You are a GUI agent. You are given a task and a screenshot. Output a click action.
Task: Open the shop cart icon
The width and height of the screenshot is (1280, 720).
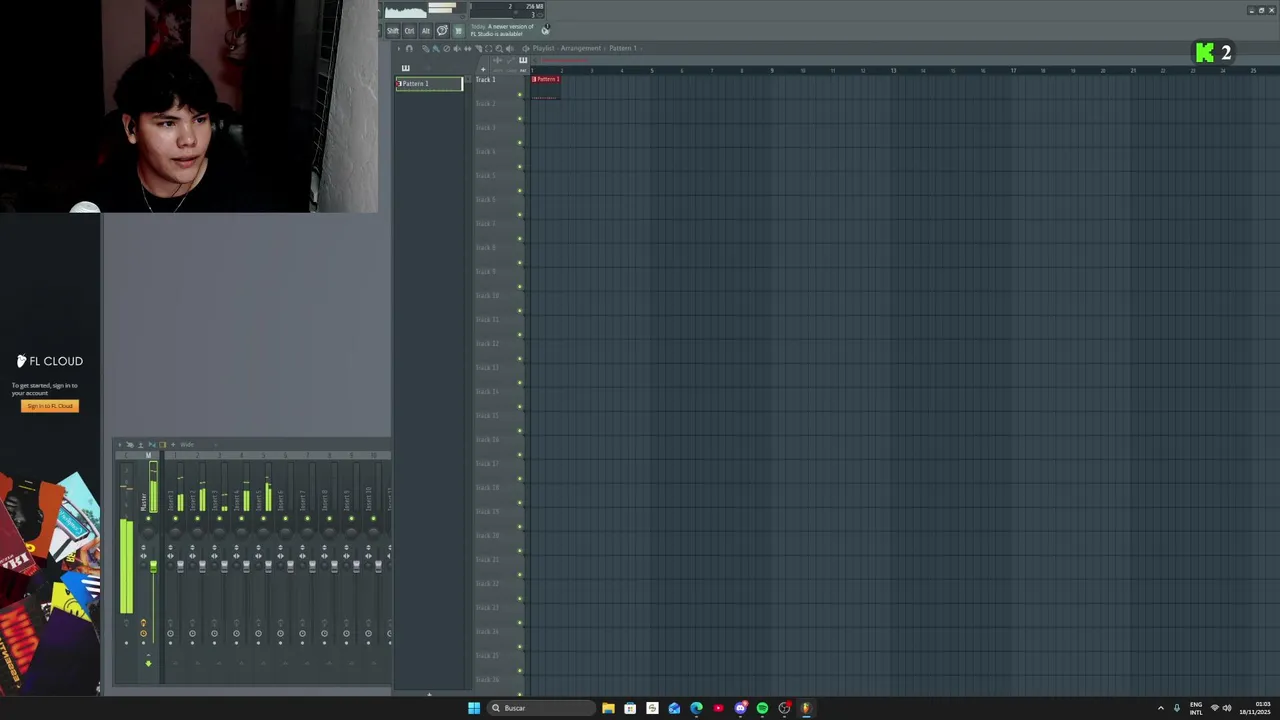[x=458, y=30]
